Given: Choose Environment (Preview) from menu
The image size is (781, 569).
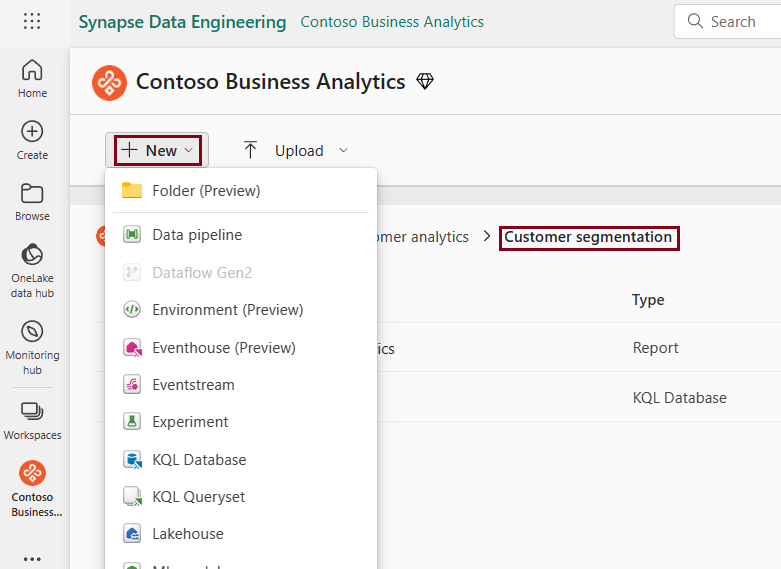Looking at the screenshot, I should [241, 310].
